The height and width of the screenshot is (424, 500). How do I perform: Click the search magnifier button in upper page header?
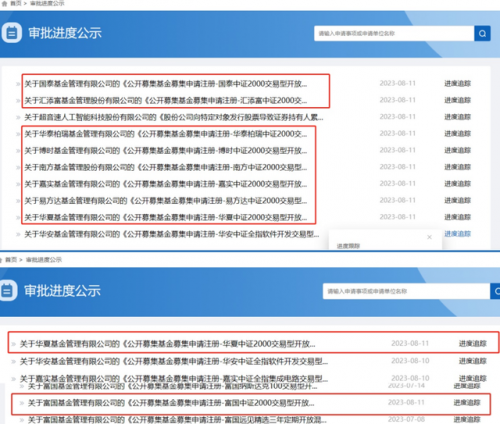(482, 33)
